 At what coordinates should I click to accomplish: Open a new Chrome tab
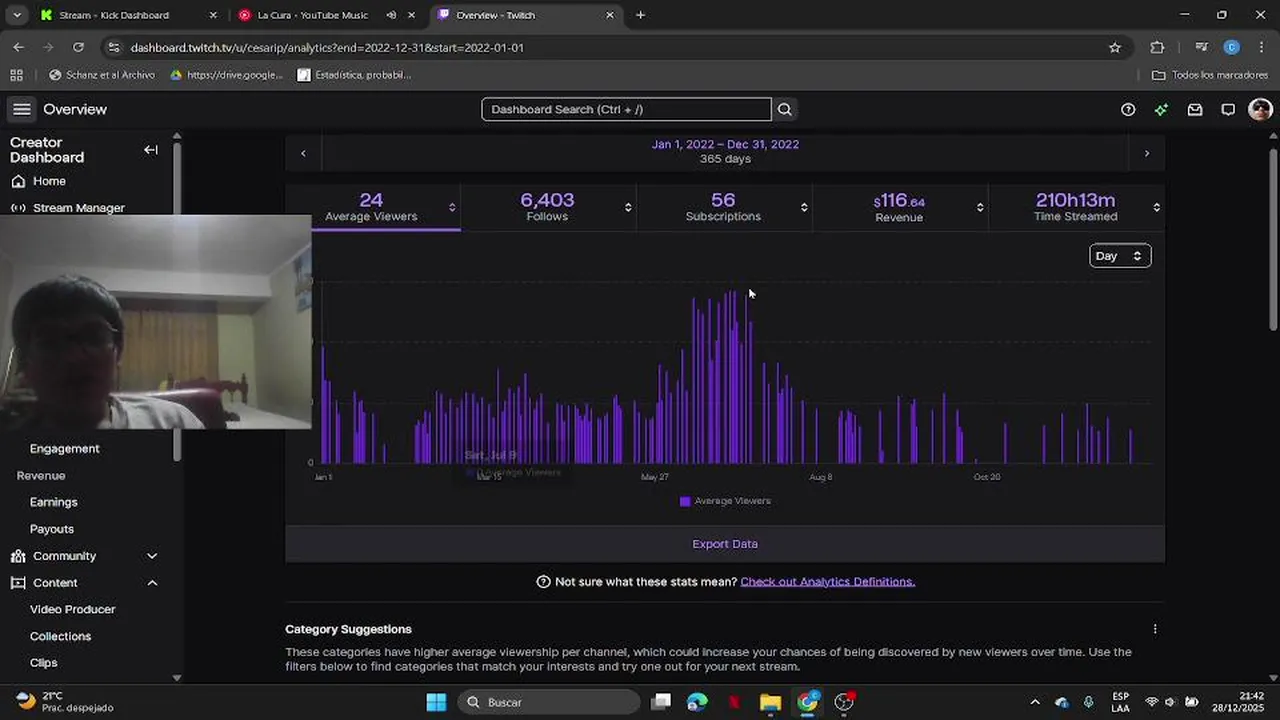pyautogui.click(x=640, y=15)
